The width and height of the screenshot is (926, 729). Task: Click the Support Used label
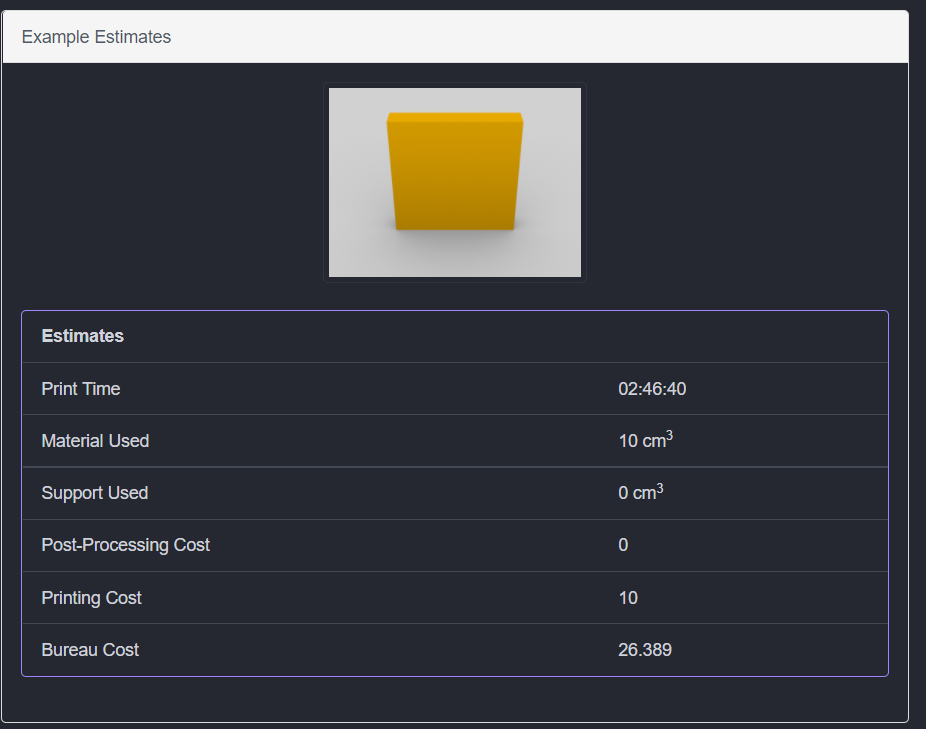(x=95, y=493)
